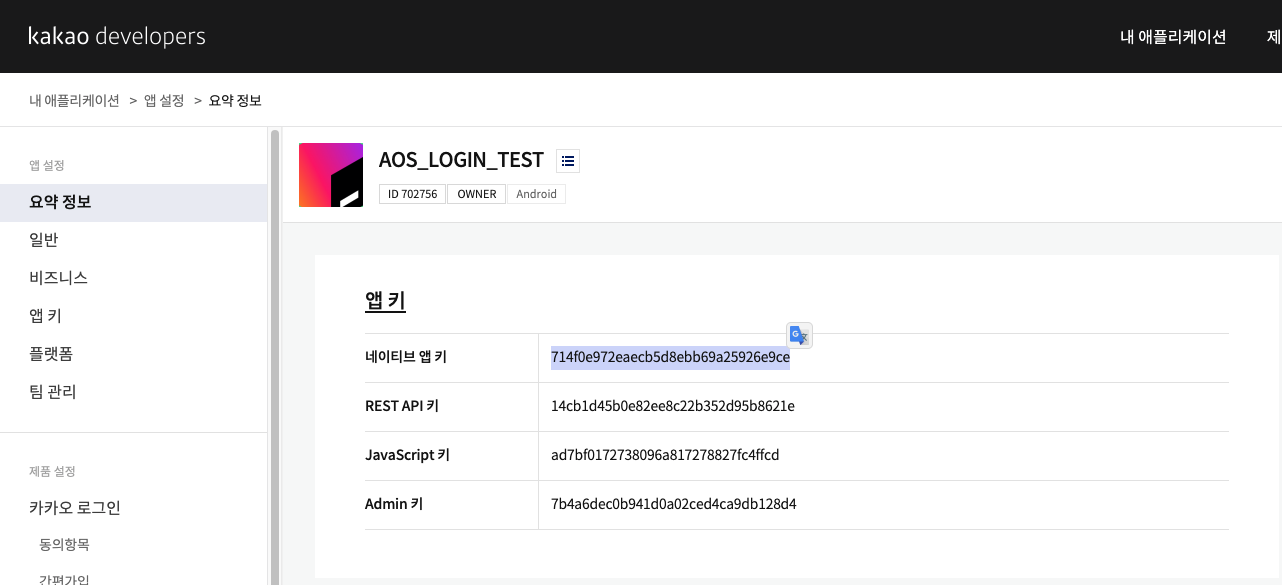Click the kakao developers logo
This screenshot has width=1282, height=585.
pyautogui.click(x=117, y=37)
